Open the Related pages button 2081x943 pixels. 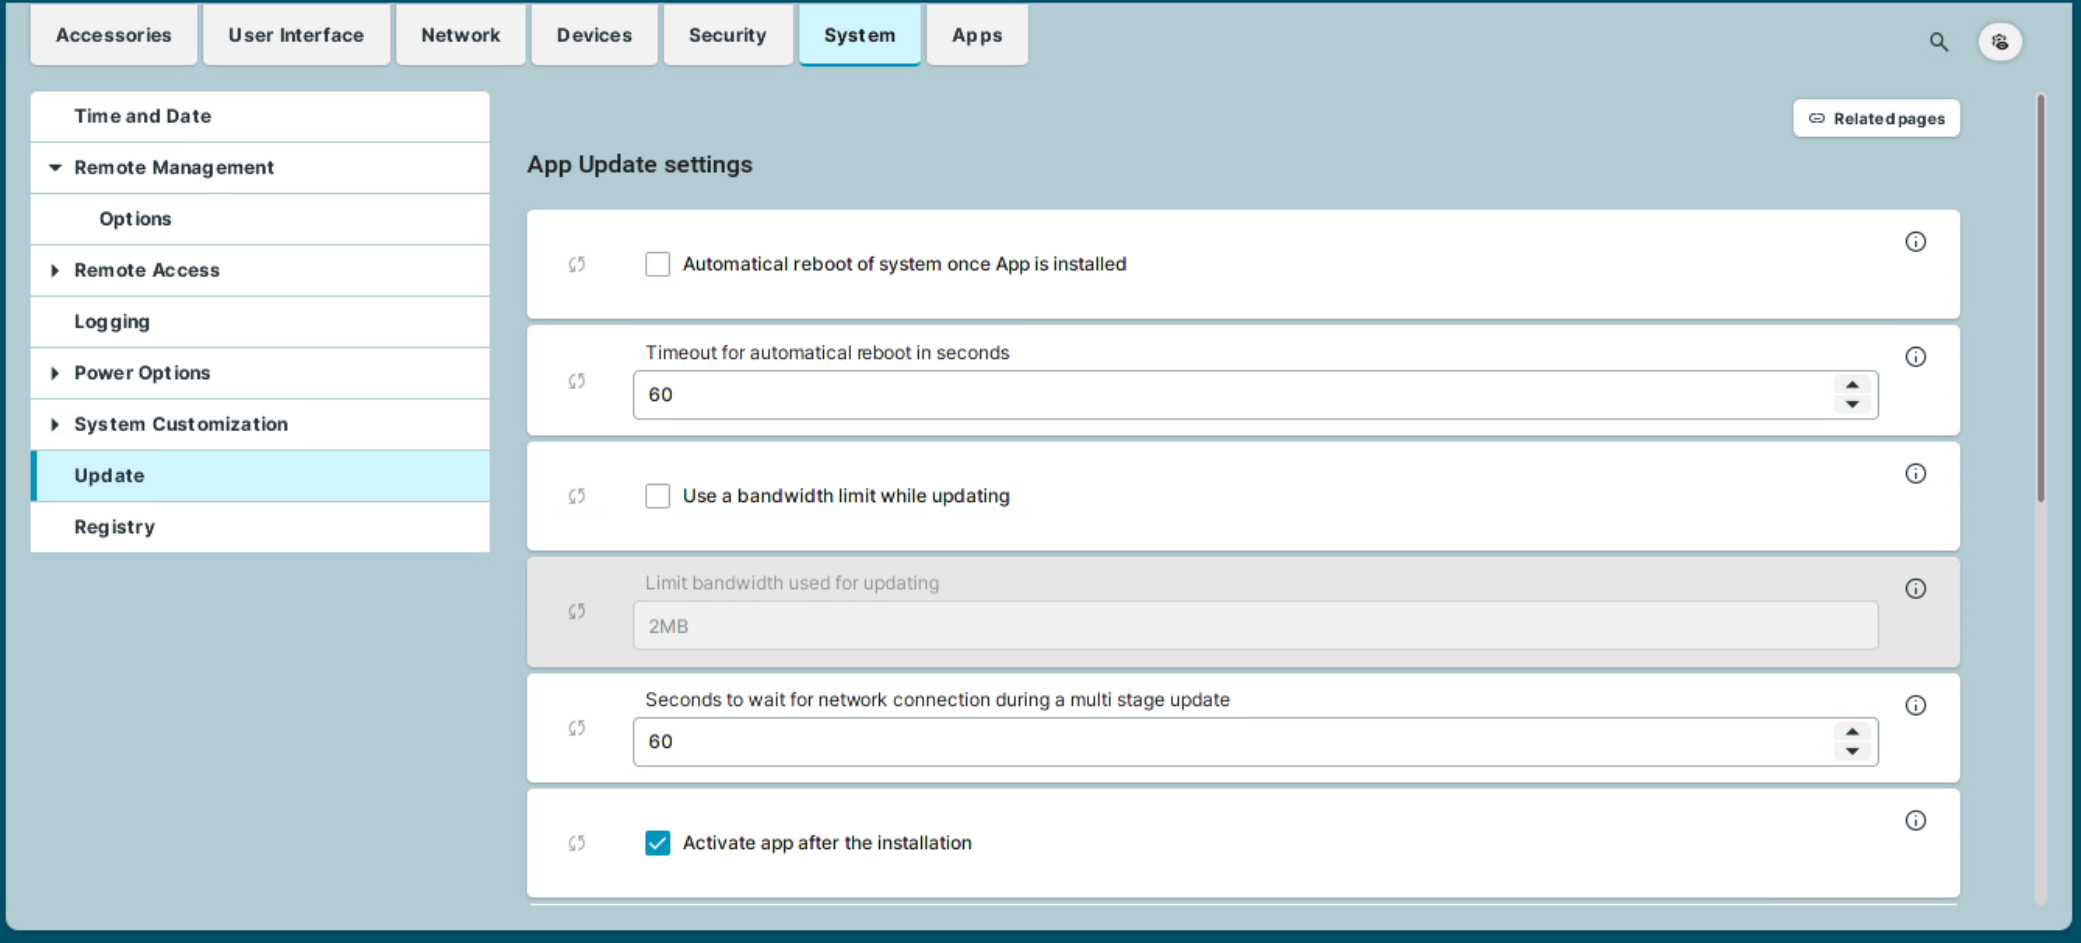1876,119
